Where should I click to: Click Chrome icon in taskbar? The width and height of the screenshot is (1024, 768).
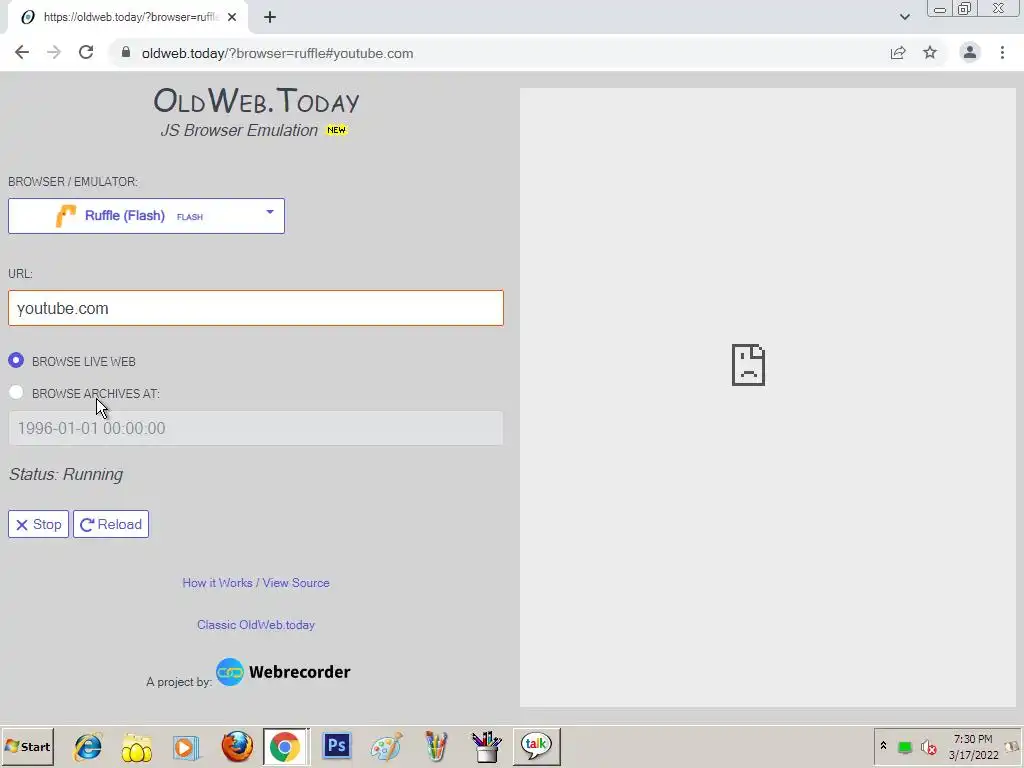pos(285,747)
